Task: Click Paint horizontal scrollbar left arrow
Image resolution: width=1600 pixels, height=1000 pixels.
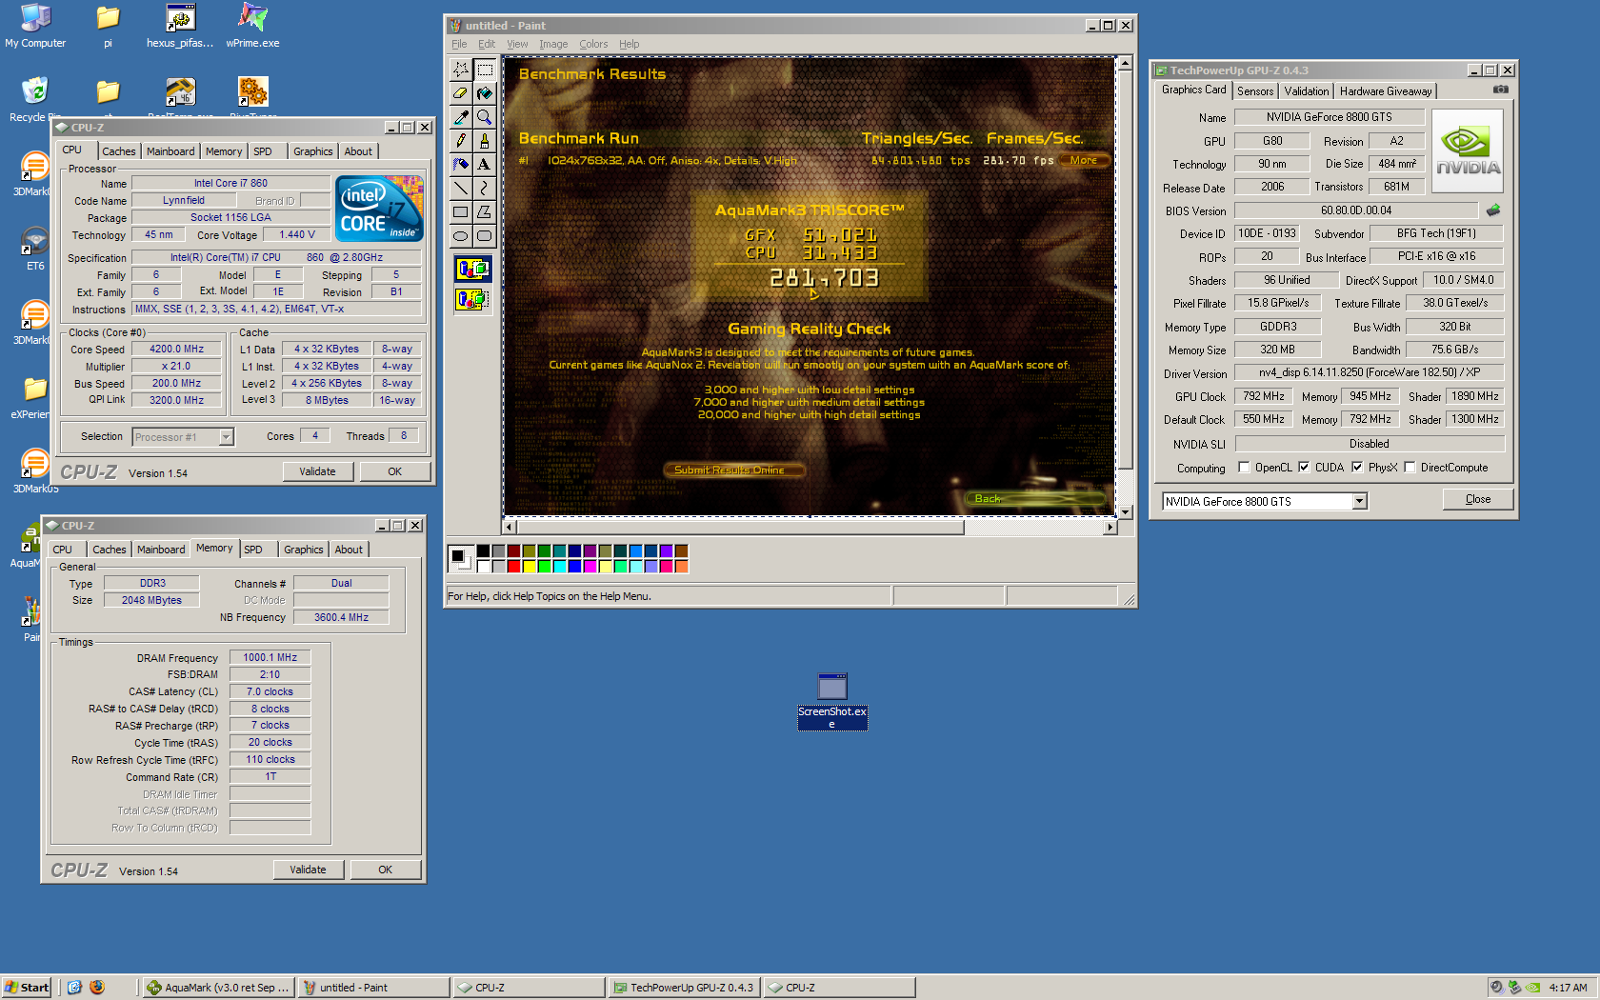Action: 510,527
